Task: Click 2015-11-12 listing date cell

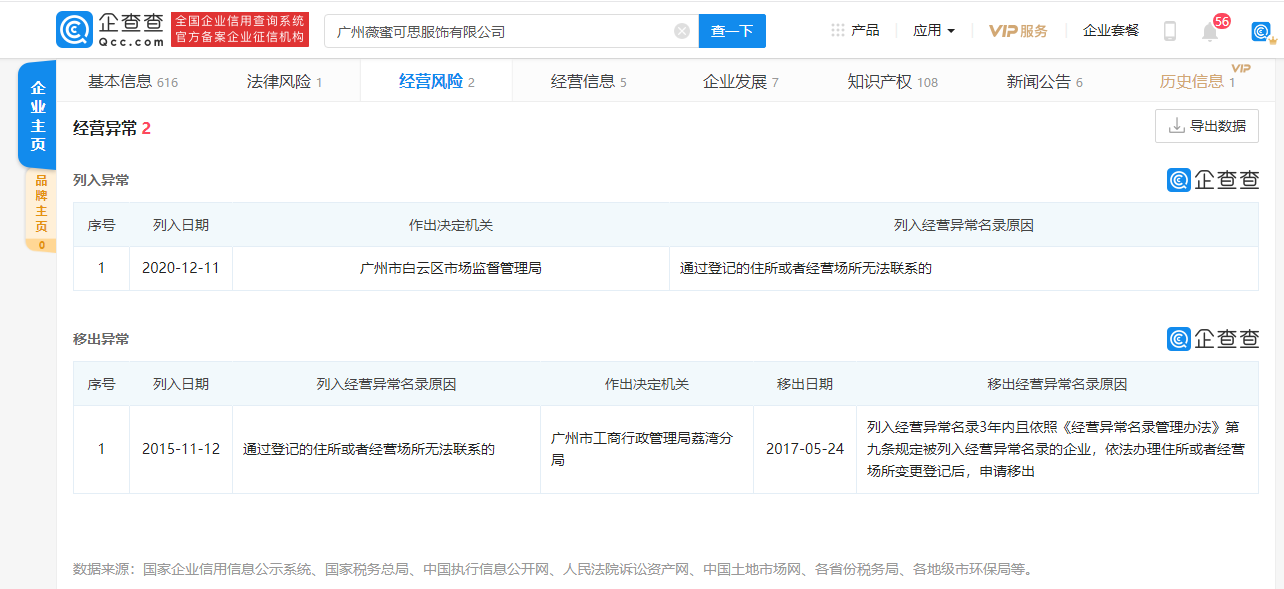Action: click(x=181, y=449)
